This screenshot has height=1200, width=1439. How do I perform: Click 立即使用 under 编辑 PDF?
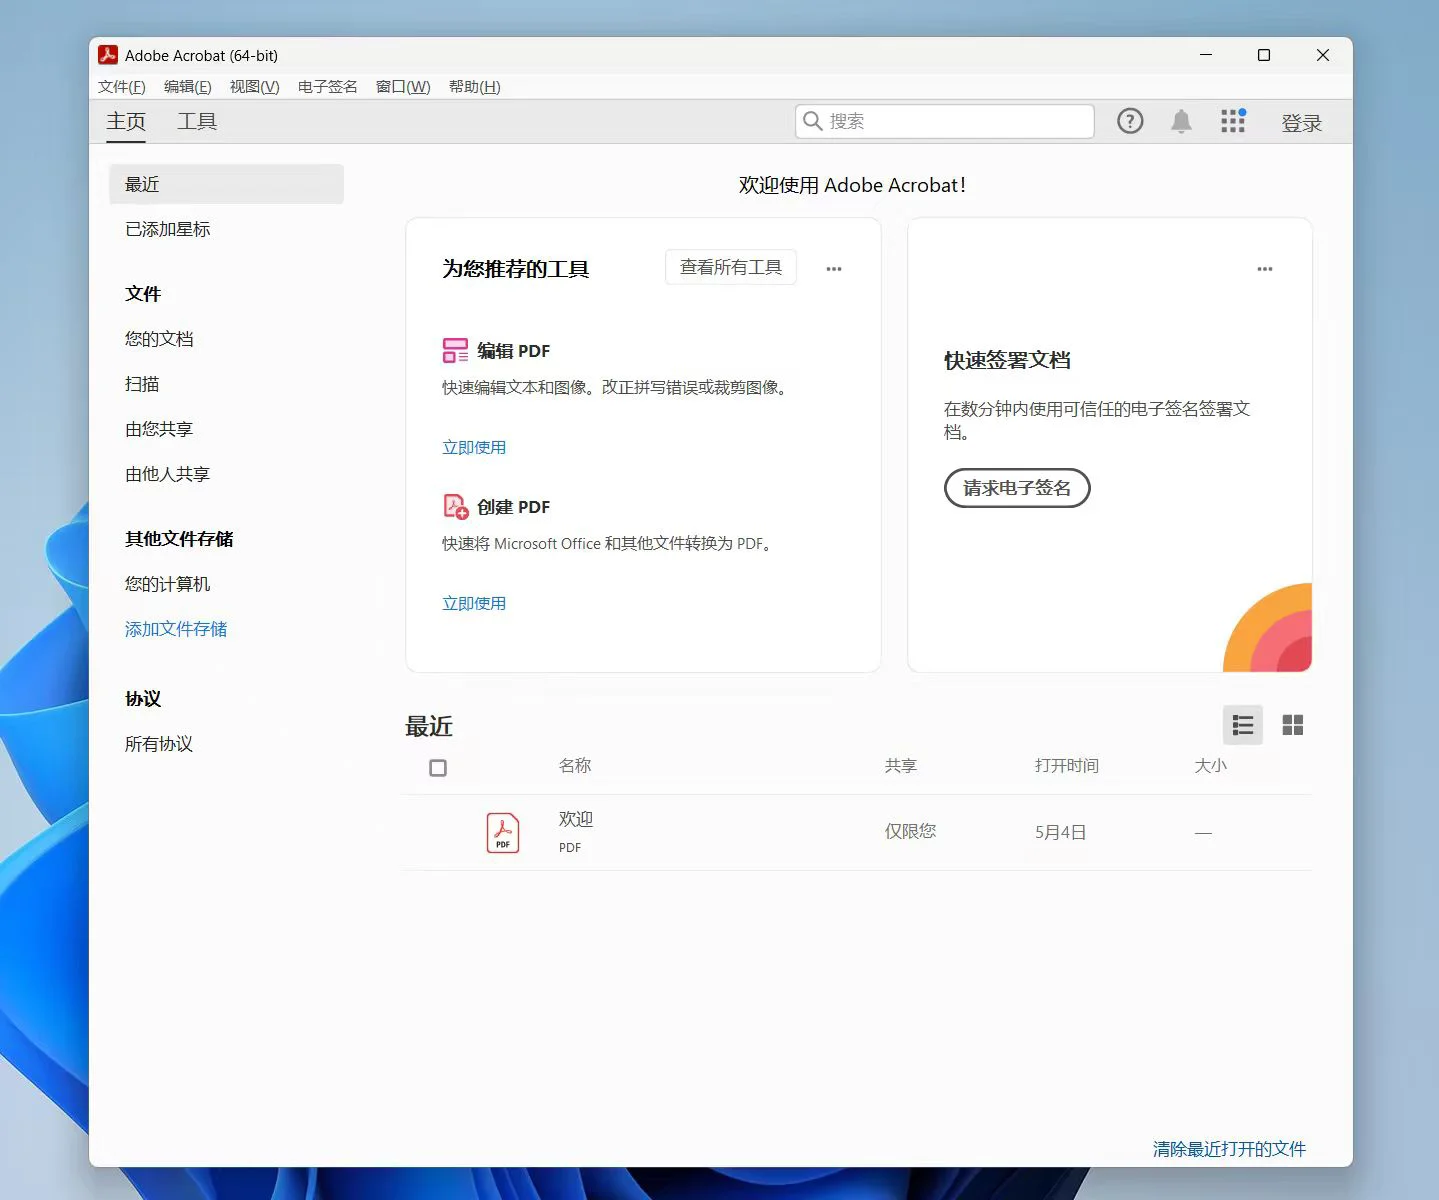[x=474, y=447]
